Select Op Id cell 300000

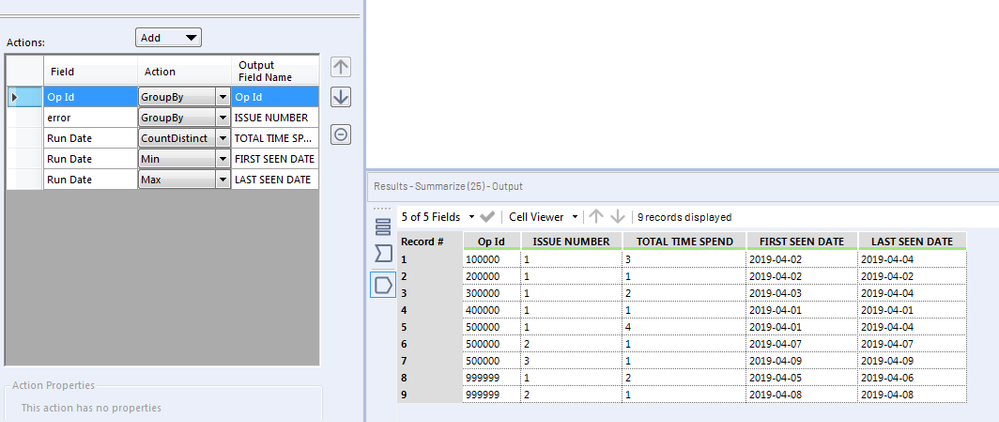(x=492, y=293)
